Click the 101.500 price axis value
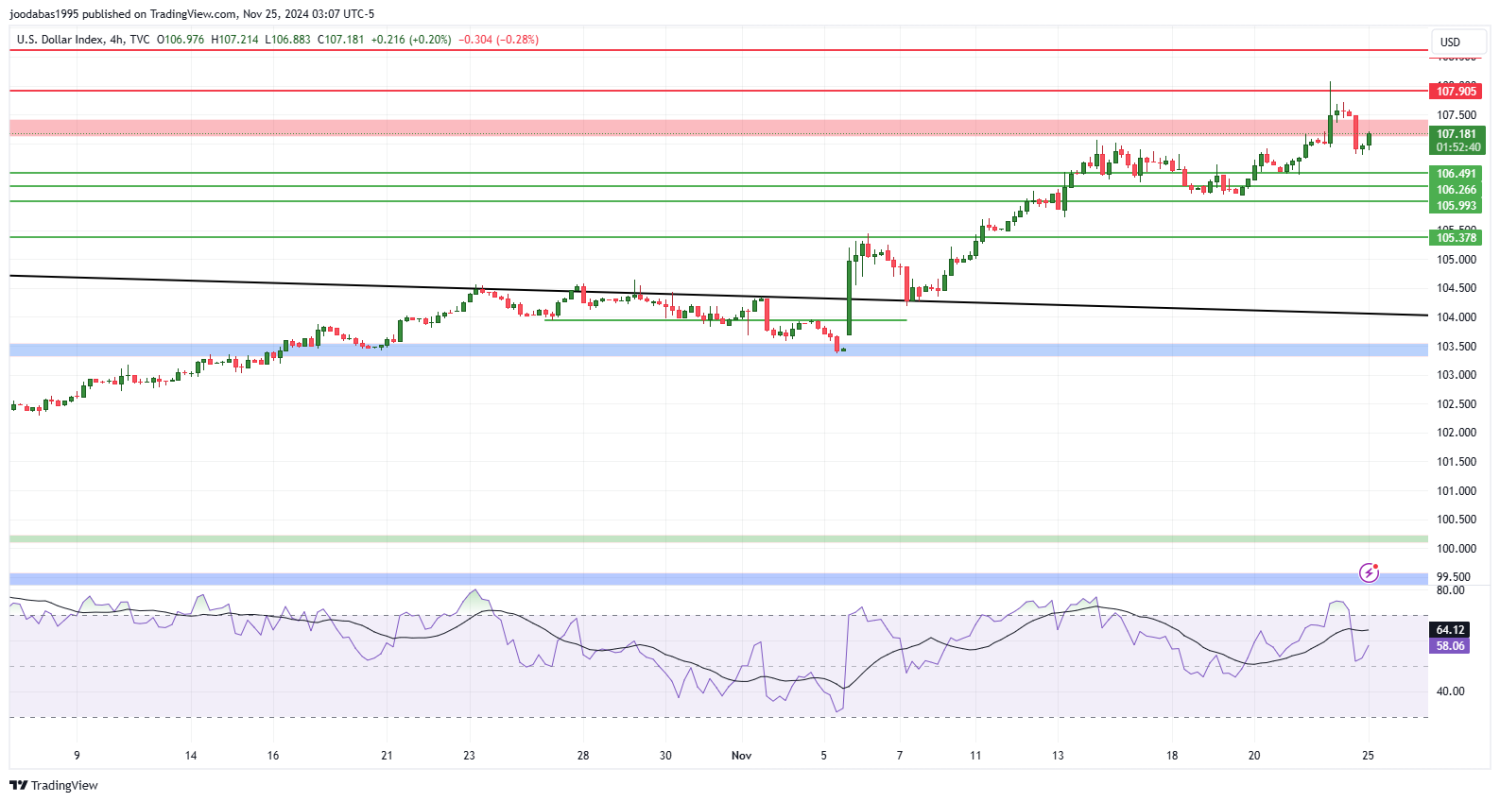Viewport: 1500px width, 802px height. point(1456,462)
